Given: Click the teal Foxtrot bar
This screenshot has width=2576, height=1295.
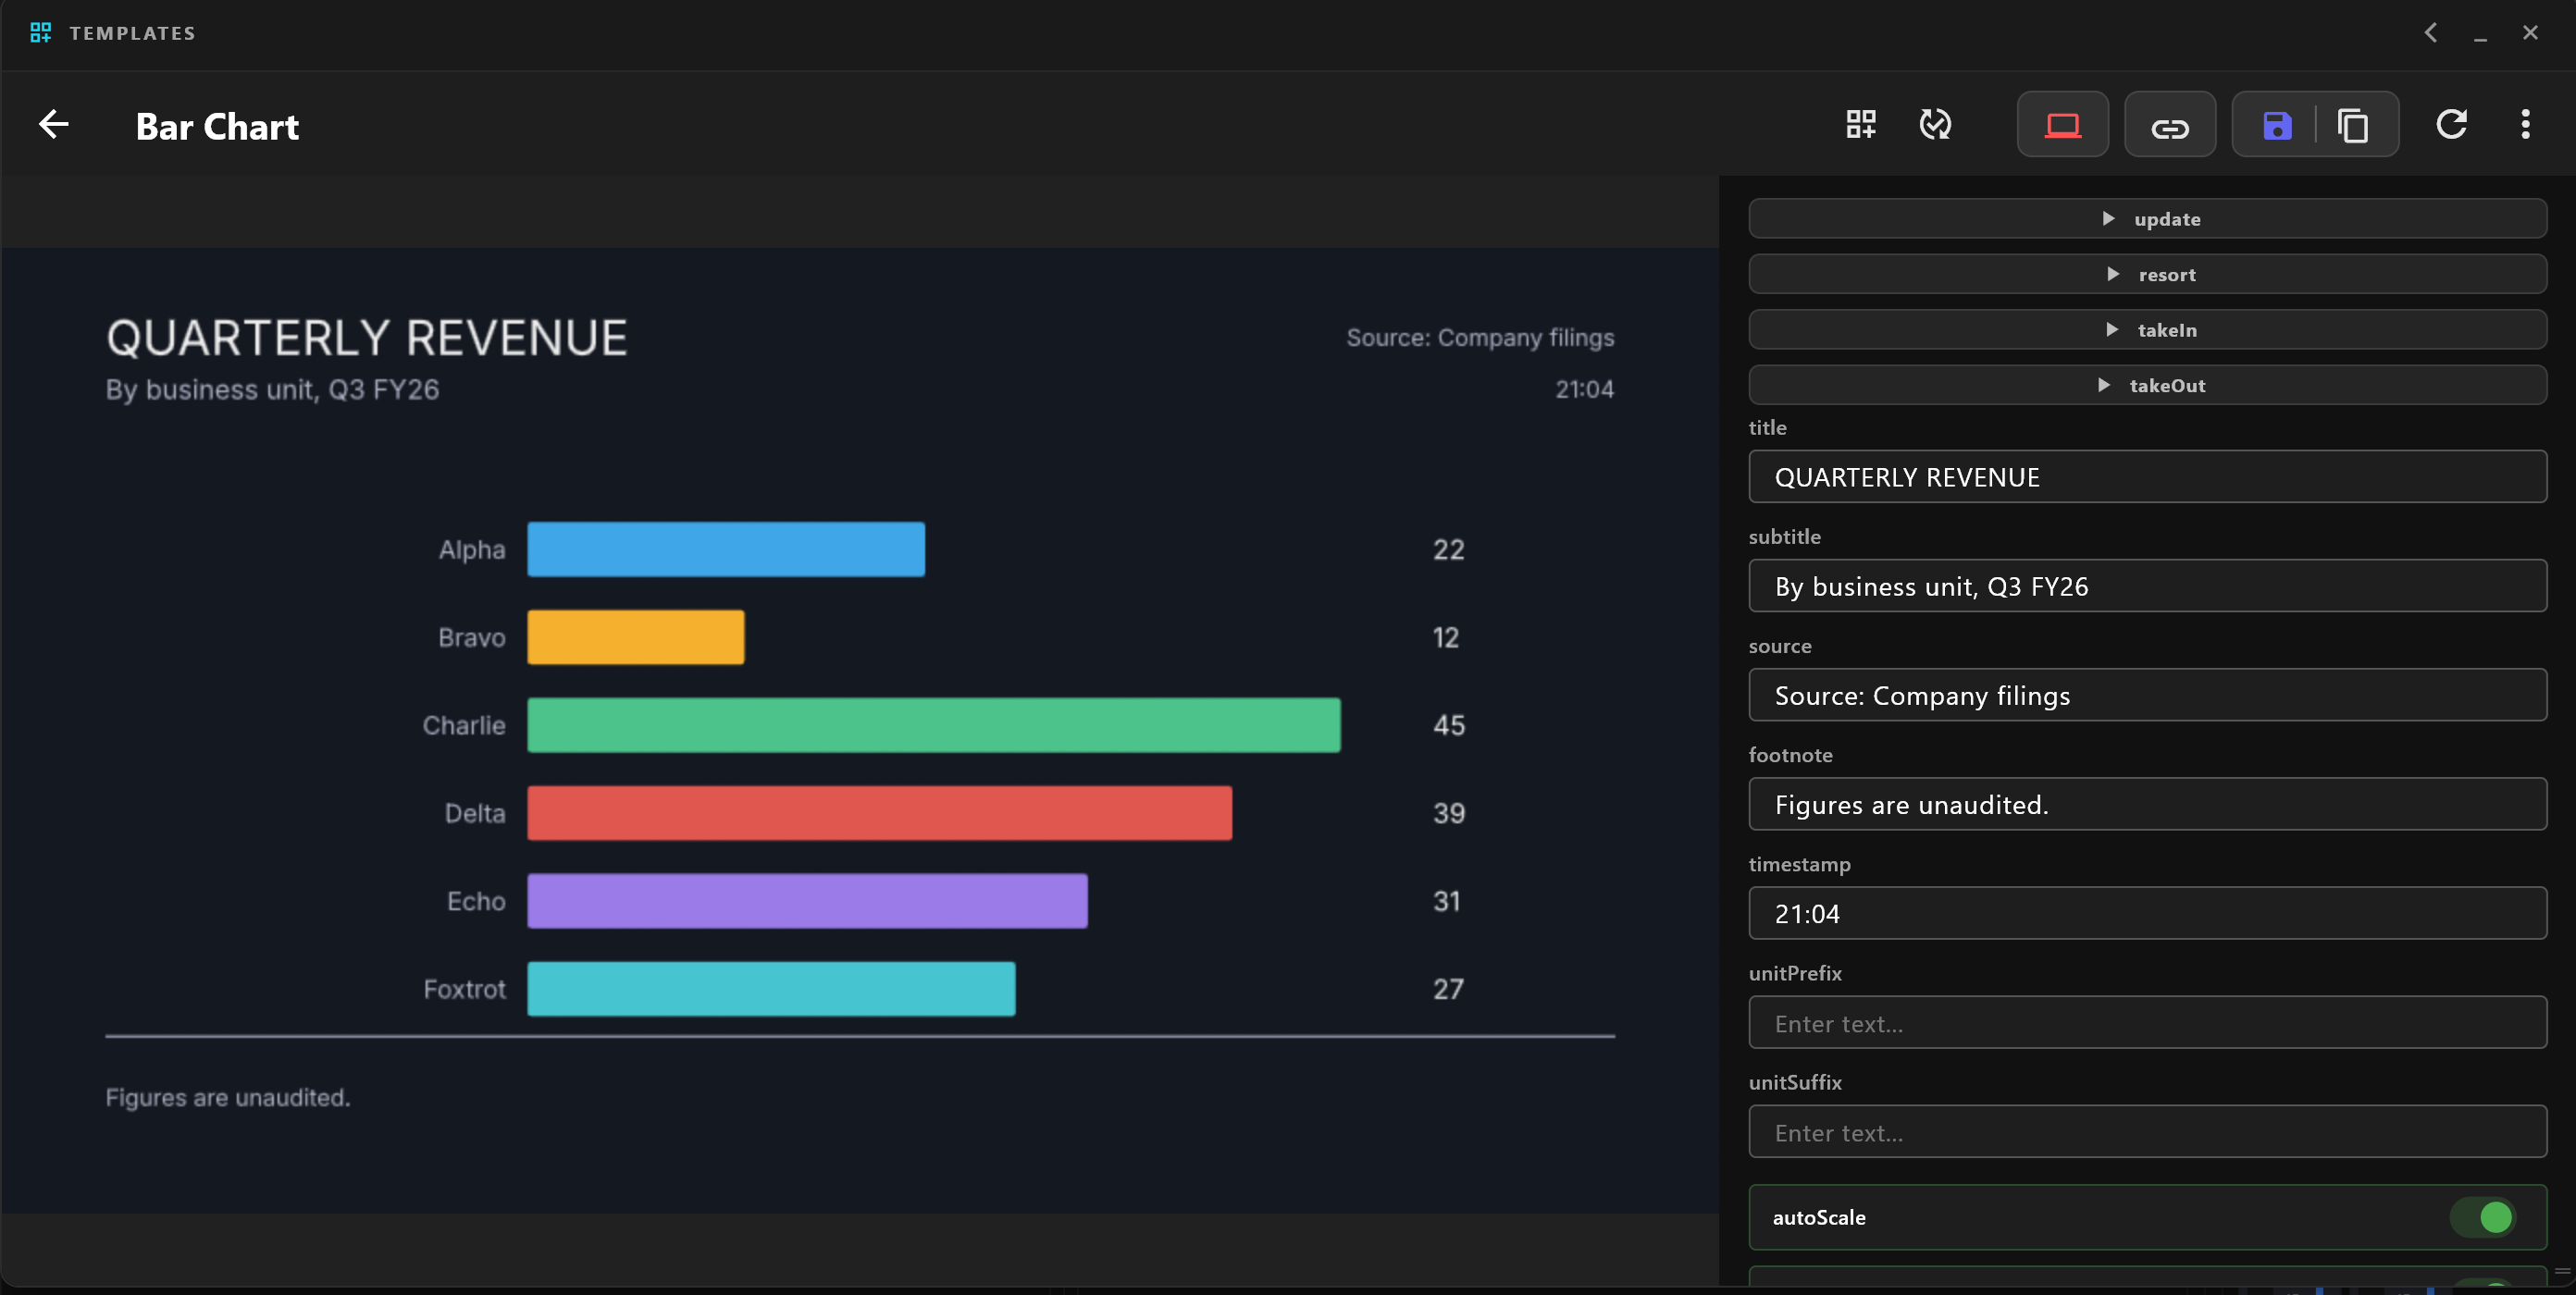Looking at the screenshot, I should coord(772,989).
